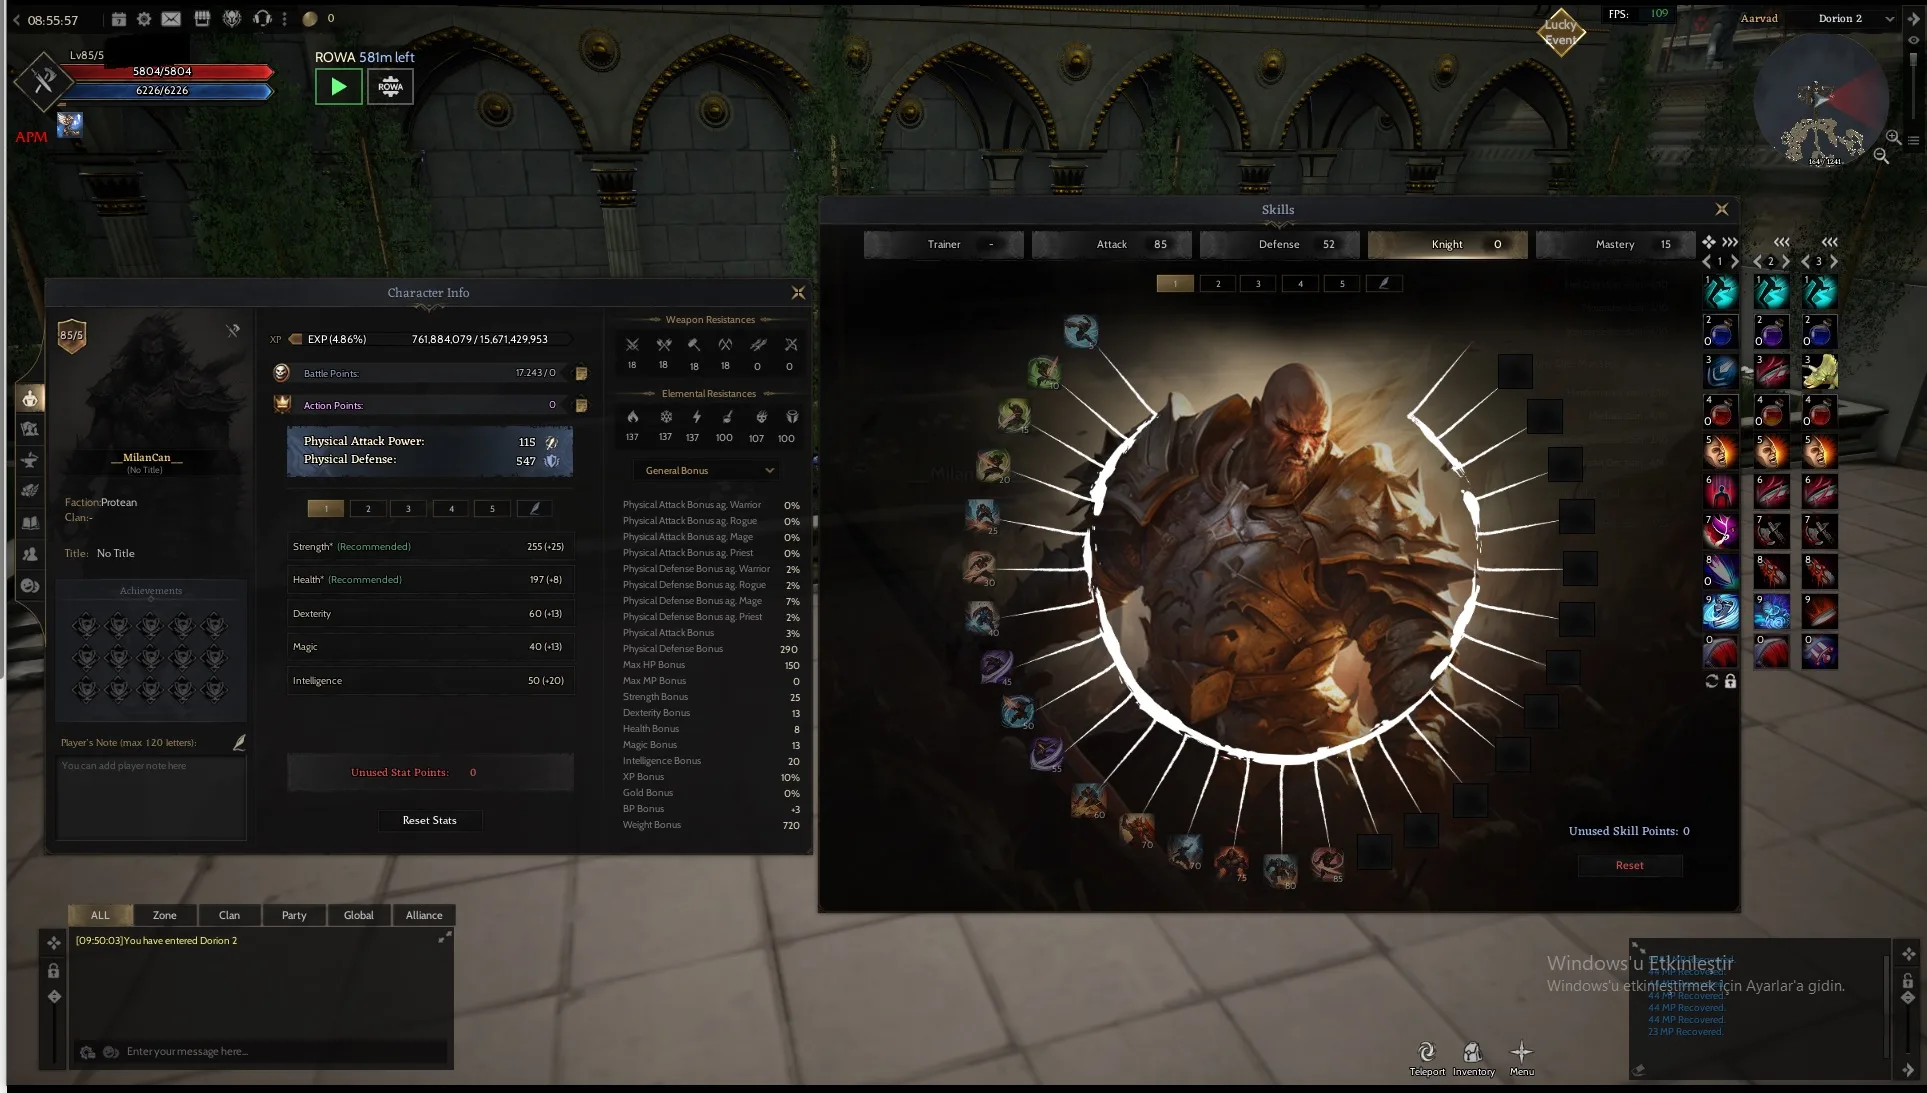The image size is (1927, 1093).
Task: Go to next page of skill bar 1
Action: point(1734,262)
